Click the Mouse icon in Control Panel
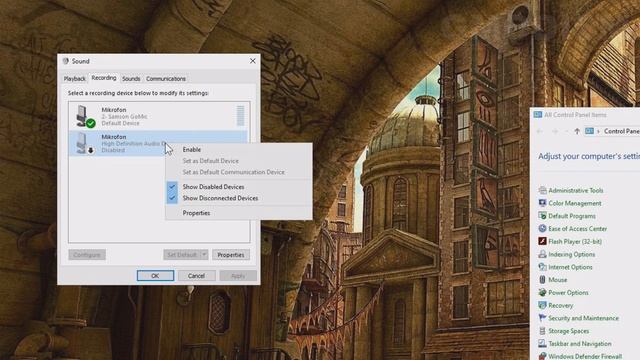Screen dimensions: 640x360 pyautogui.click(x=542, y=280)
